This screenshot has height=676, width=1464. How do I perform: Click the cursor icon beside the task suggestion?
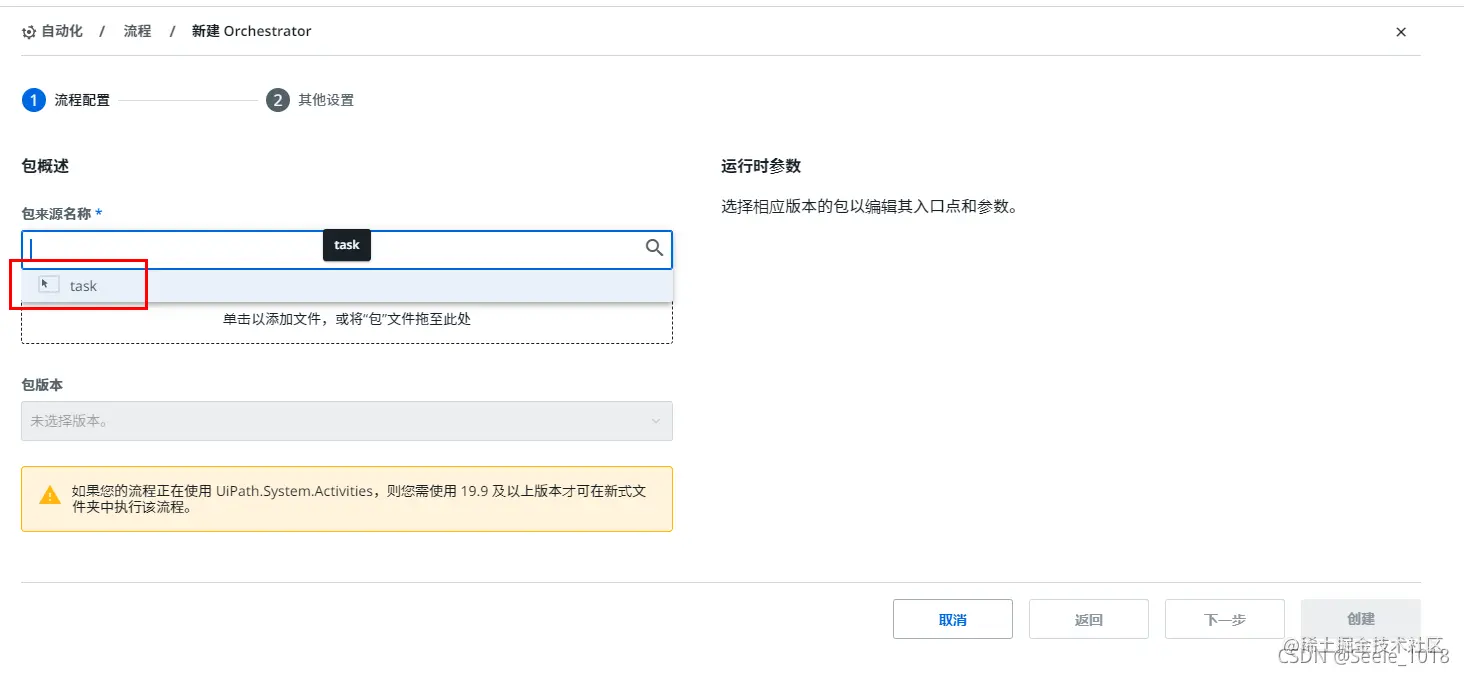pyautogui.click(x=47, y=284)
